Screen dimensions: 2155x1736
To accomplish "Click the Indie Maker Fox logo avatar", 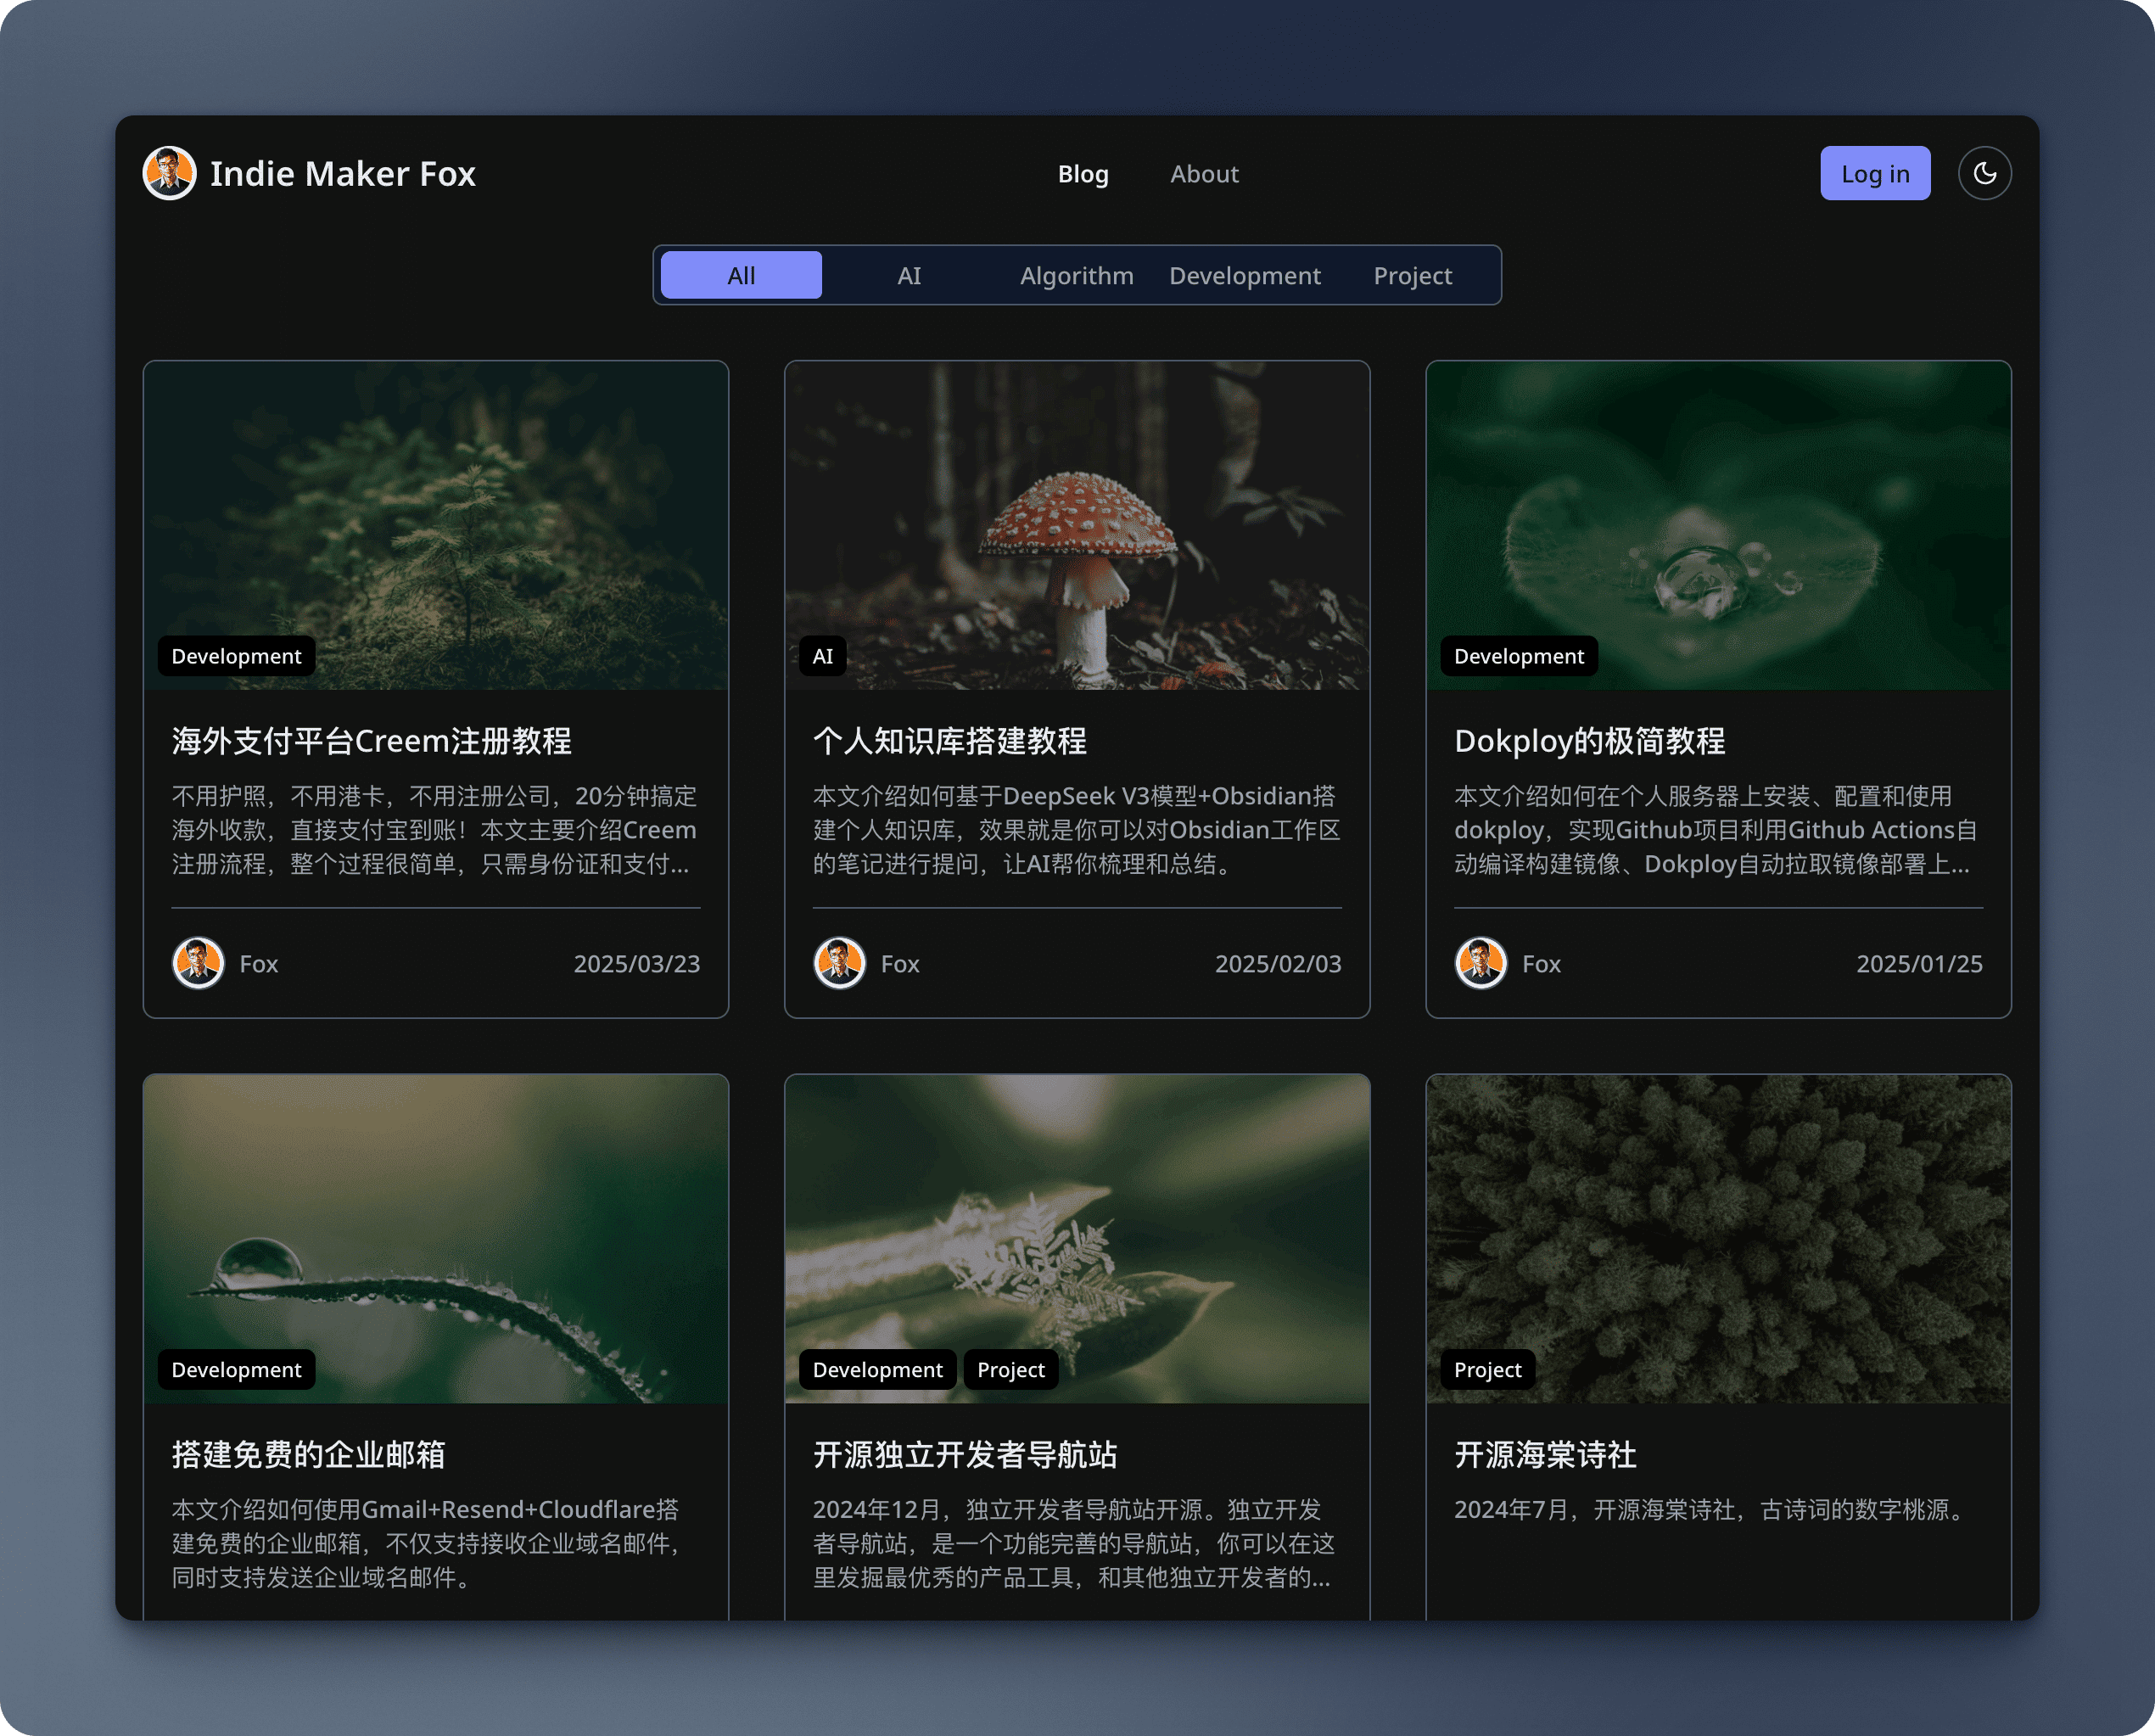I will [x=169, y=173].
